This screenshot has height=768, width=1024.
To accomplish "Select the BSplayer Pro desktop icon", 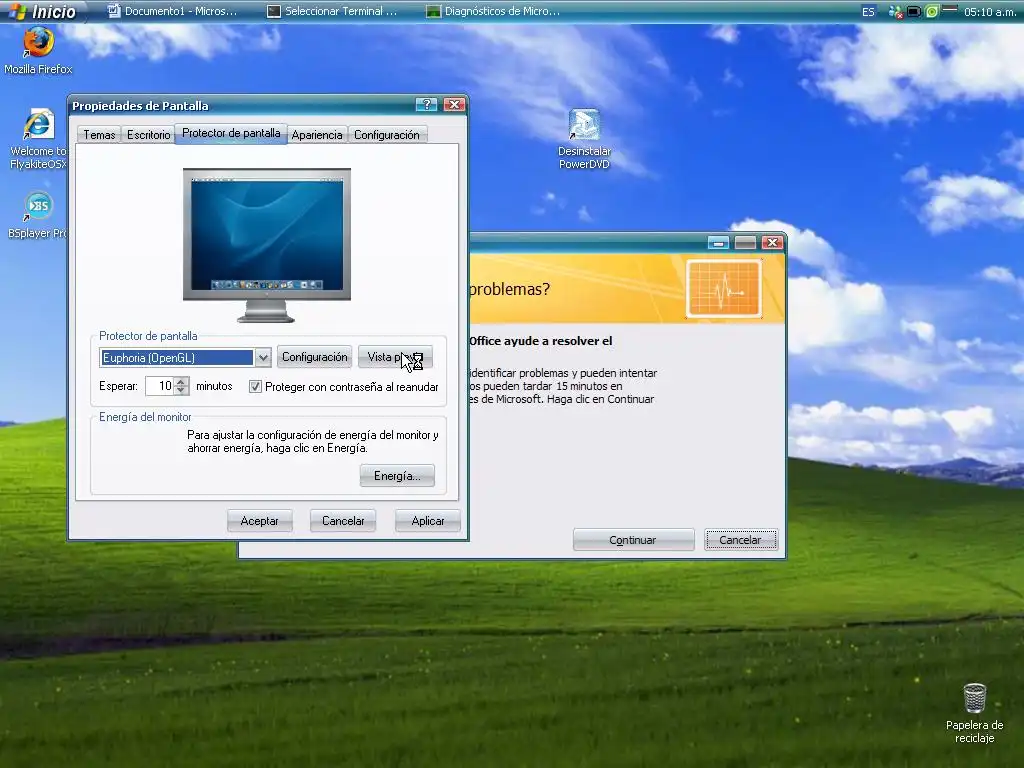I will (37, 215).
